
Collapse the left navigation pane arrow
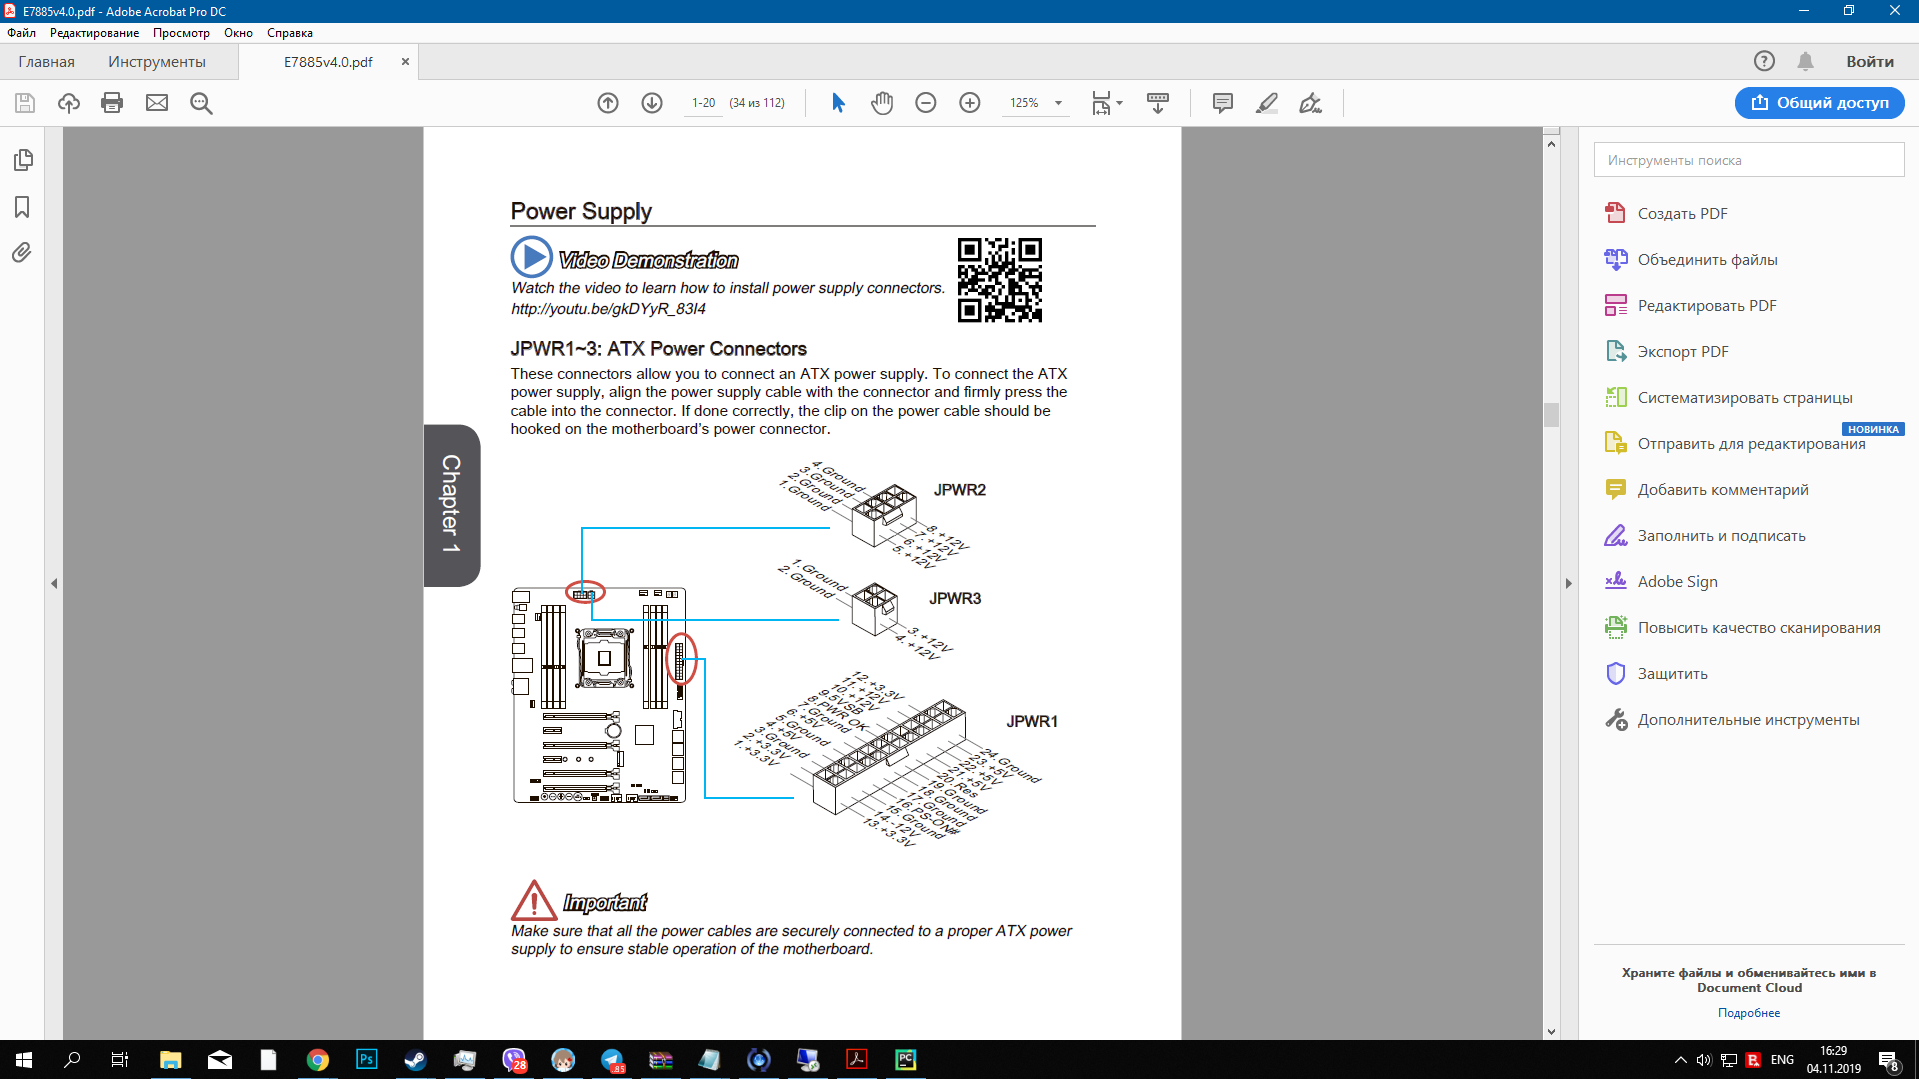54,583
